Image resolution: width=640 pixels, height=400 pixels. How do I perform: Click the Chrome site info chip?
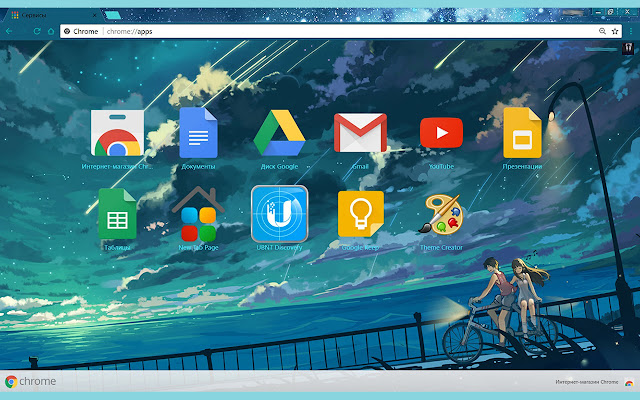coord(82,31)
